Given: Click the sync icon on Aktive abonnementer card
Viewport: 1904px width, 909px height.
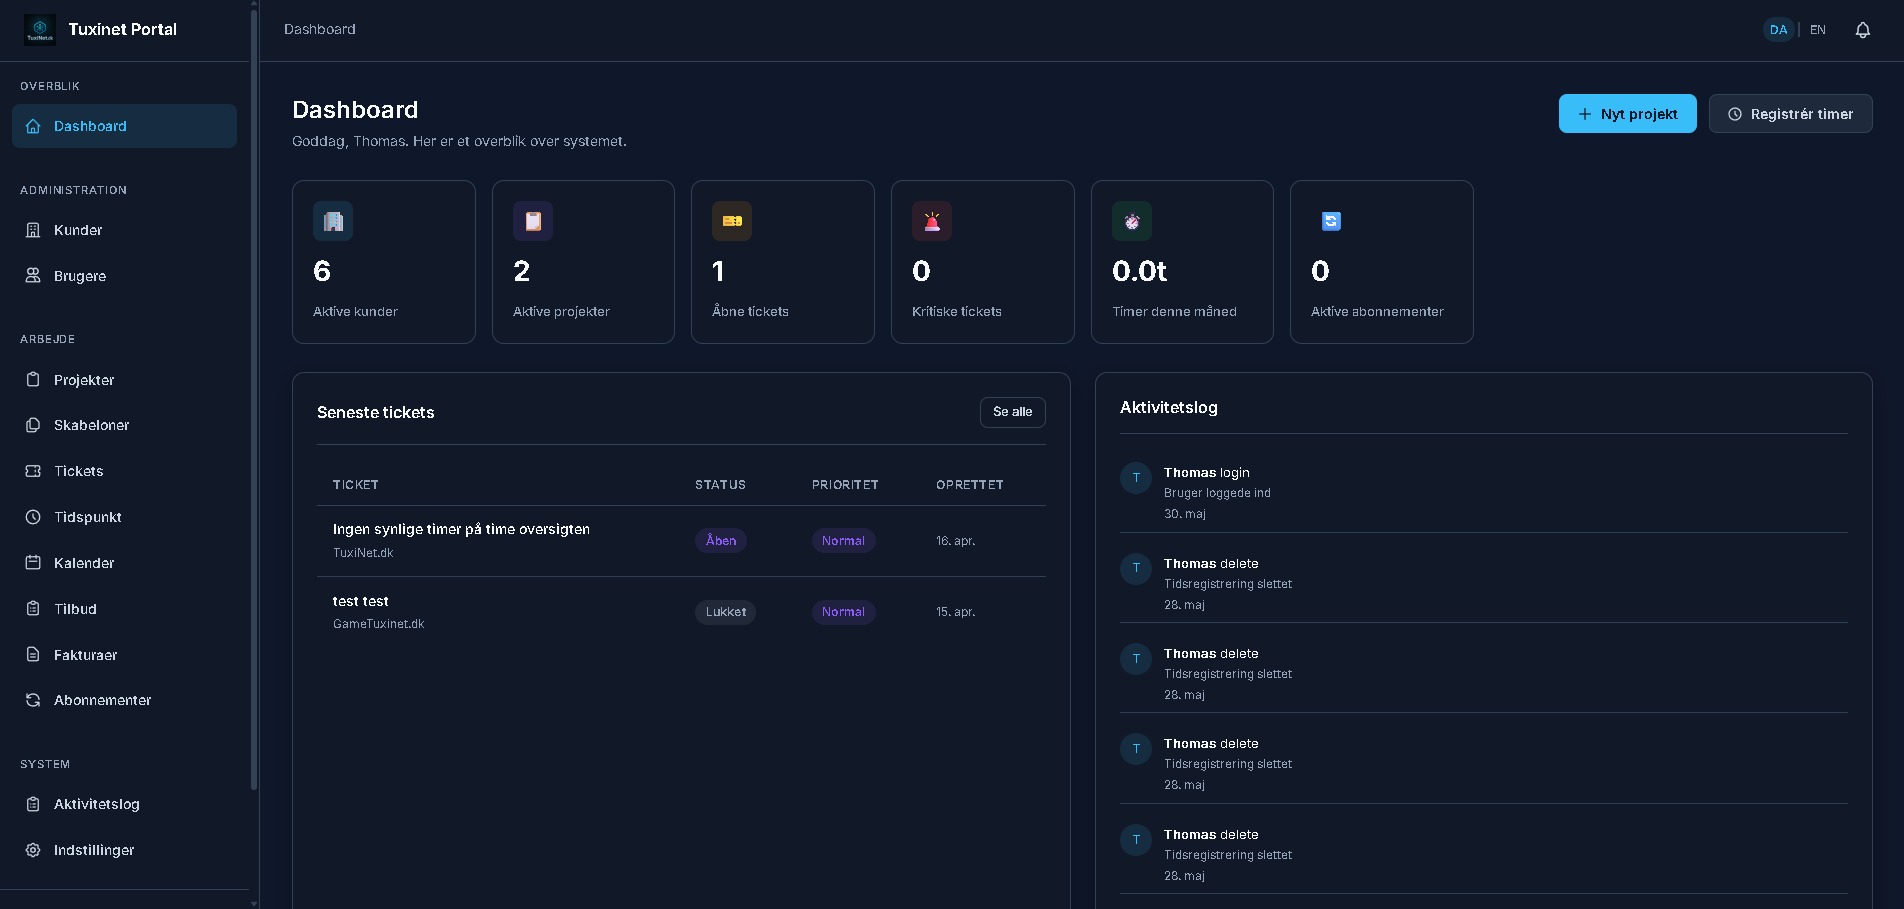Looking at the screenshot, I should click(x=1331, y=221).
